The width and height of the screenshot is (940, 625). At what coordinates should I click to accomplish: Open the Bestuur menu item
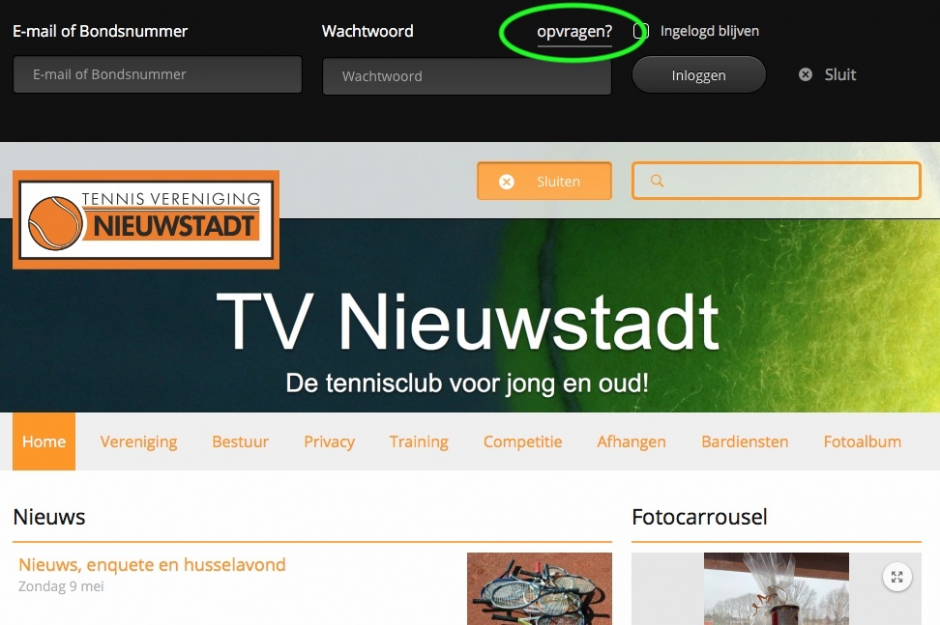[x=240, y=441]
